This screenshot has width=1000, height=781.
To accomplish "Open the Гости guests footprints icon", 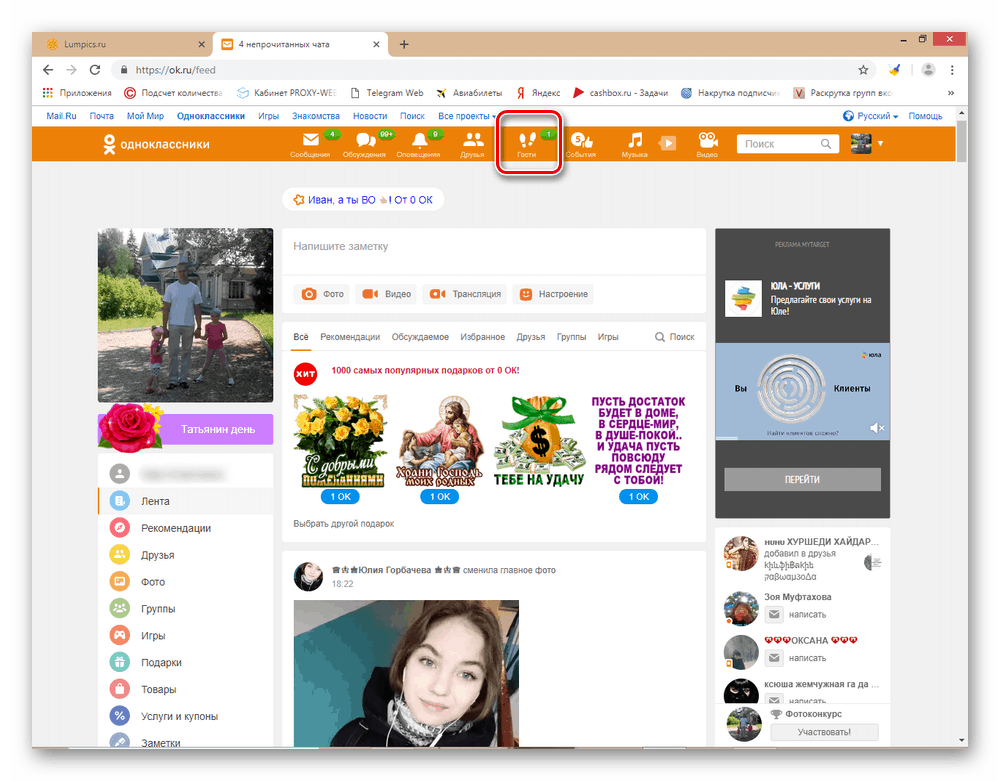I will coord(527,144).
